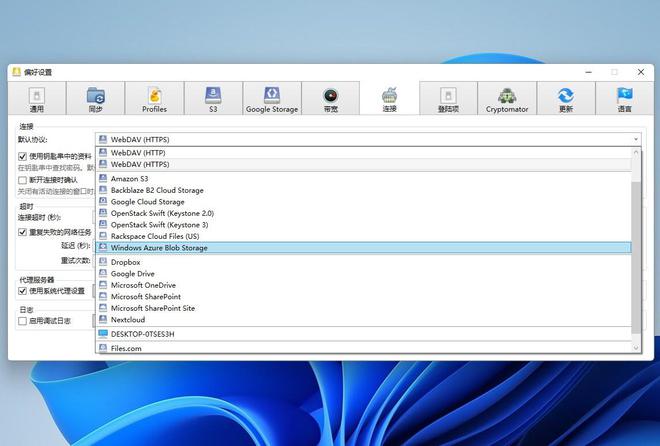Image resolution: width=660 pixels, height=446 pixels.
Task: Click the drive icon beside Dropbox
Action: coord(103,262)
